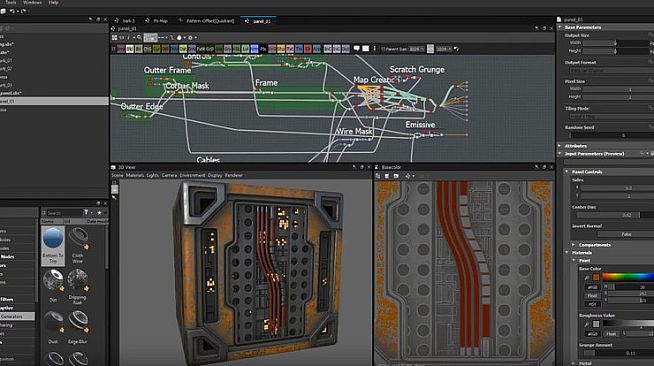Click the Scratch Grunge frame label in graph
Image resolution: width=654 pixels, height=366 pixels.
pyautogui.click(x=417, y=70)
